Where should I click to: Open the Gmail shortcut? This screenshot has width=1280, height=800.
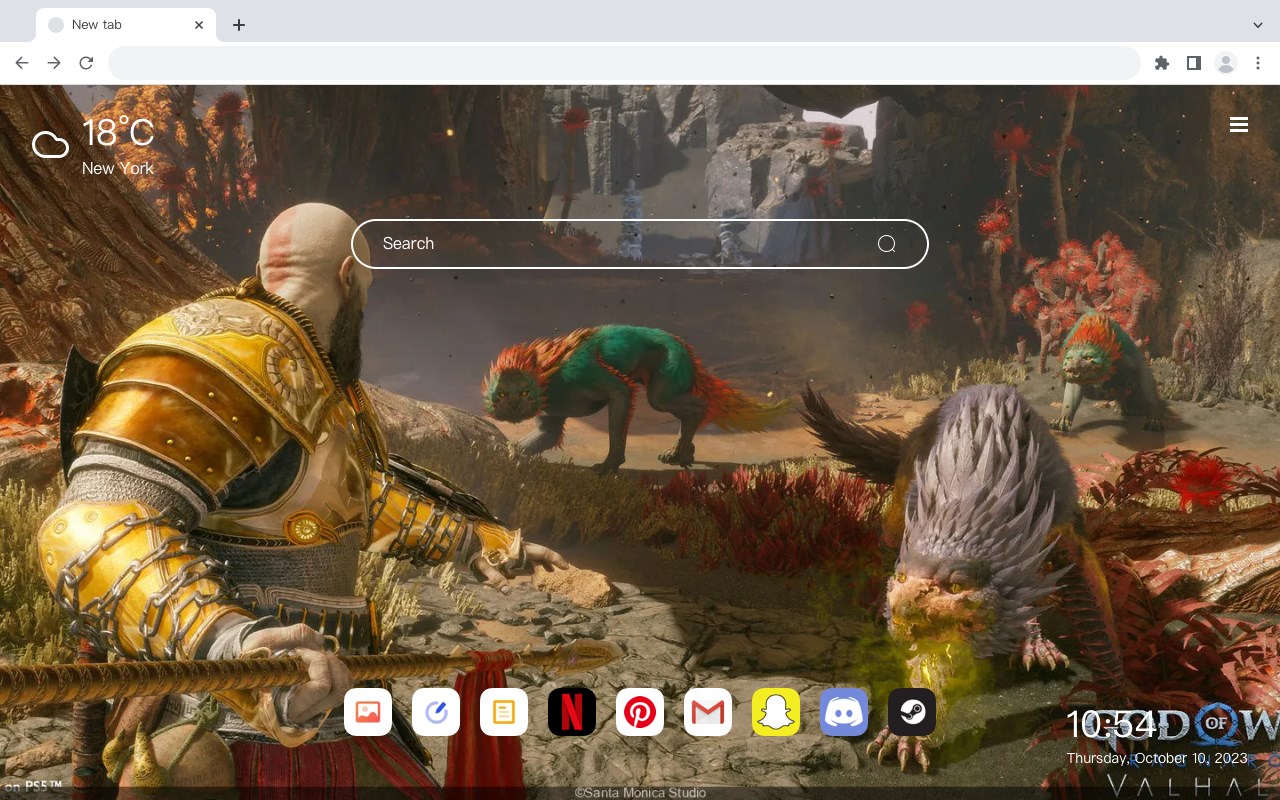[x=708, y=712]
